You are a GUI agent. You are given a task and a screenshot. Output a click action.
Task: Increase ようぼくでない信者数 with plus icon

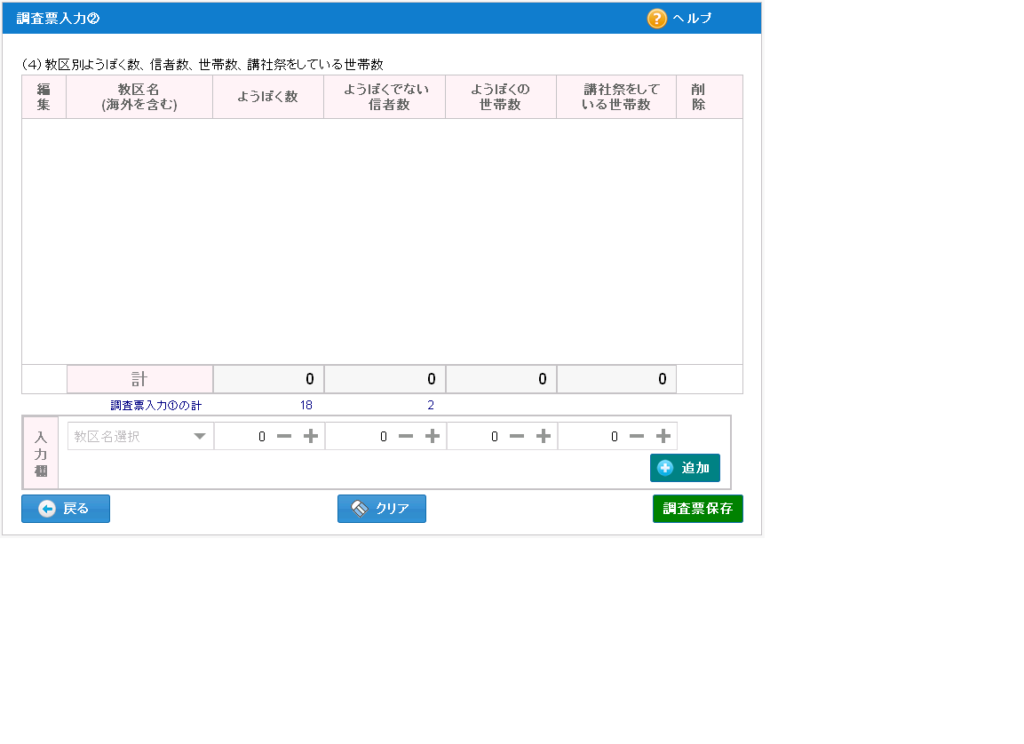(432, 436)
